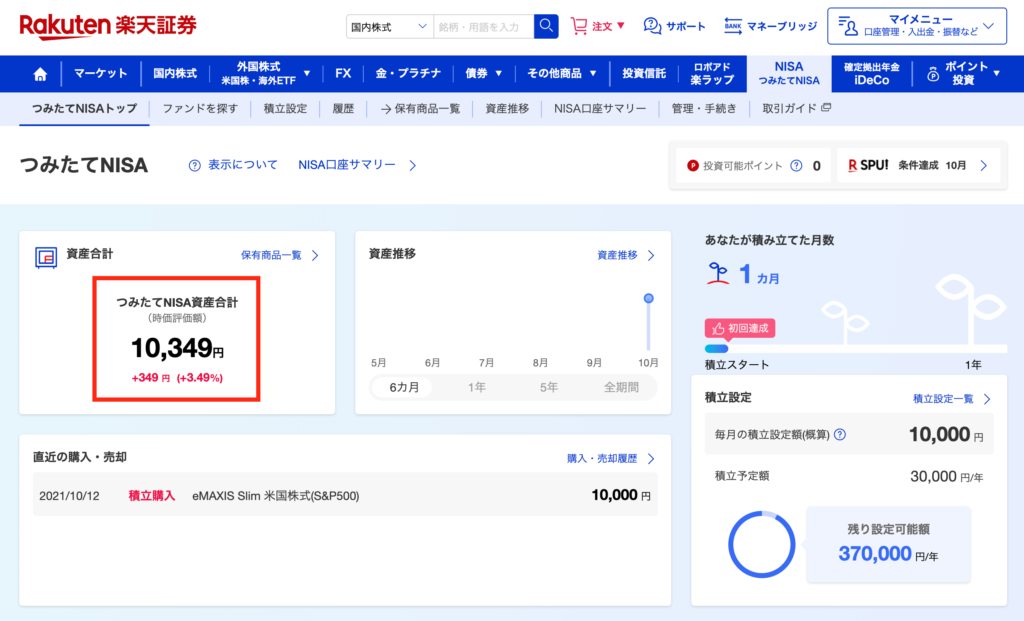This screenshot has height=621, width=1024.
Task: Click the 10月 data point on chart
Action: pos(648,298)
